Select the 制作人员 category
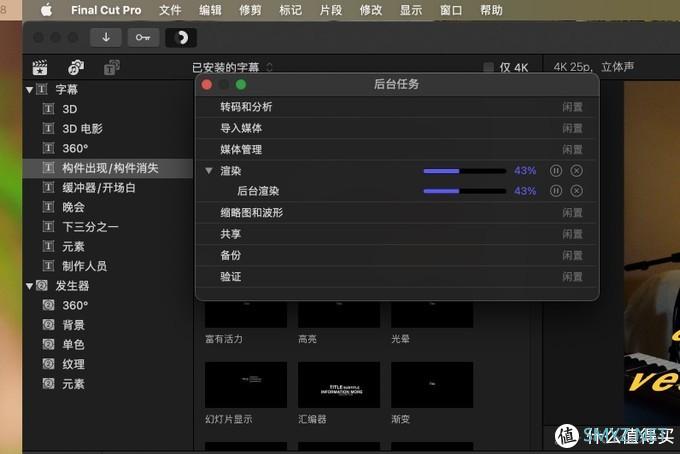This screenshot has width=680, height=454. pos(108,266)
